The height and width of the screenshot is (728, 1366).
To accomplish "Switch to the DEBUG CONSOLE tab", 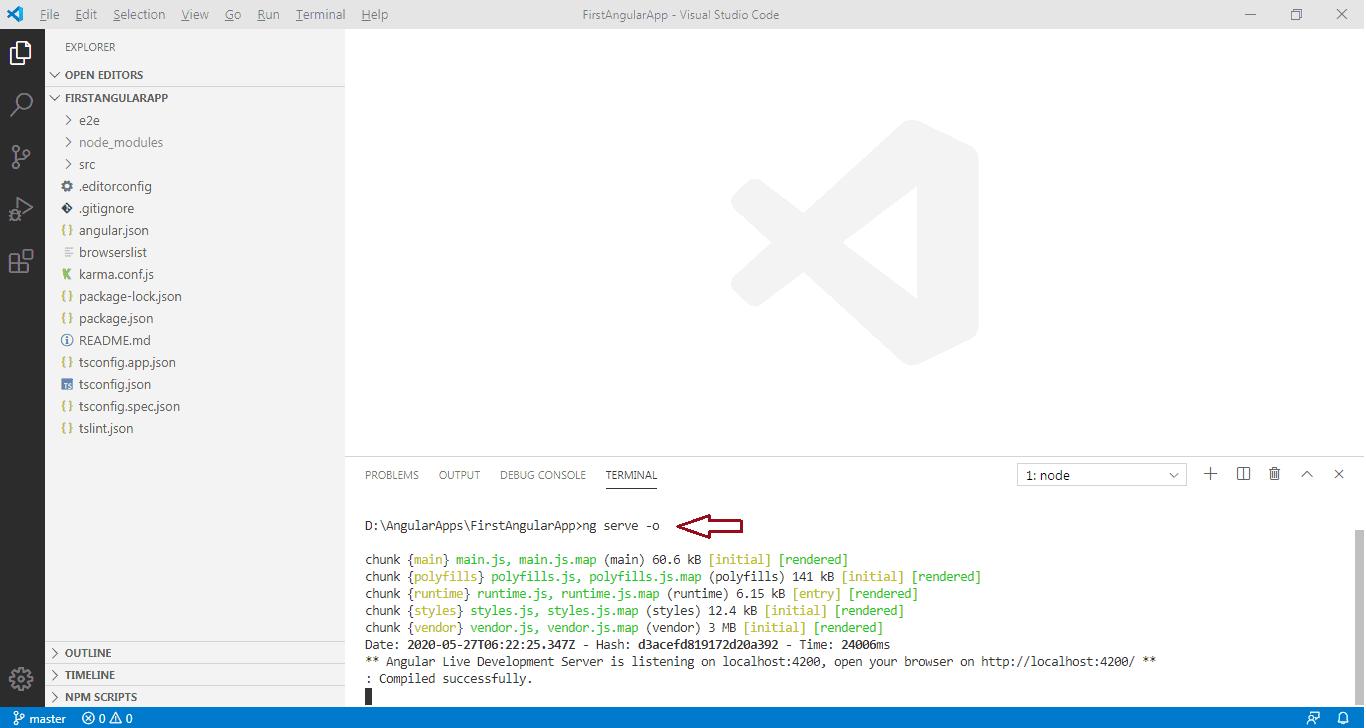I will point(542,475).
